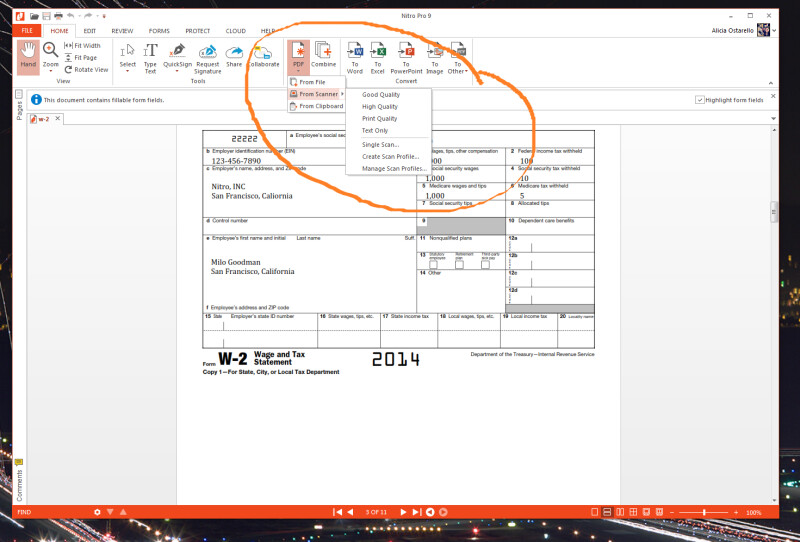Screen dimensions: 800x542
Task: Convert document To PowerPoint
Action: (x=406, y=58)
